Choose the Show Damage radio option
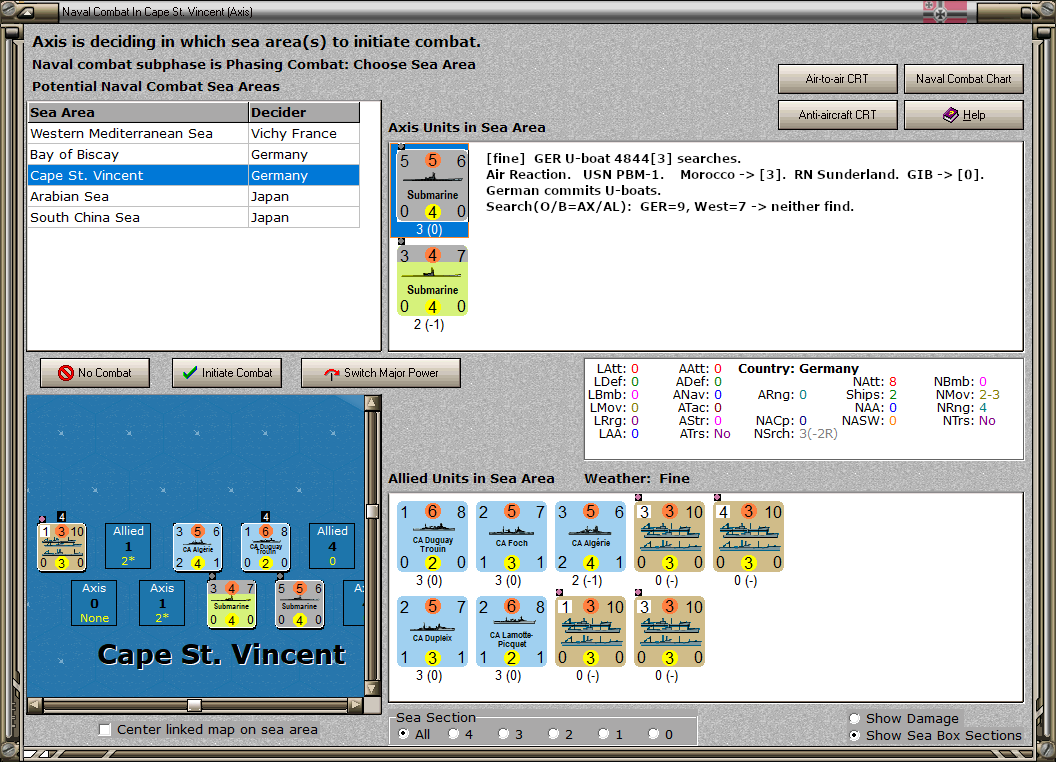This screenshot has height=762, width=1056. pos(855,718)
